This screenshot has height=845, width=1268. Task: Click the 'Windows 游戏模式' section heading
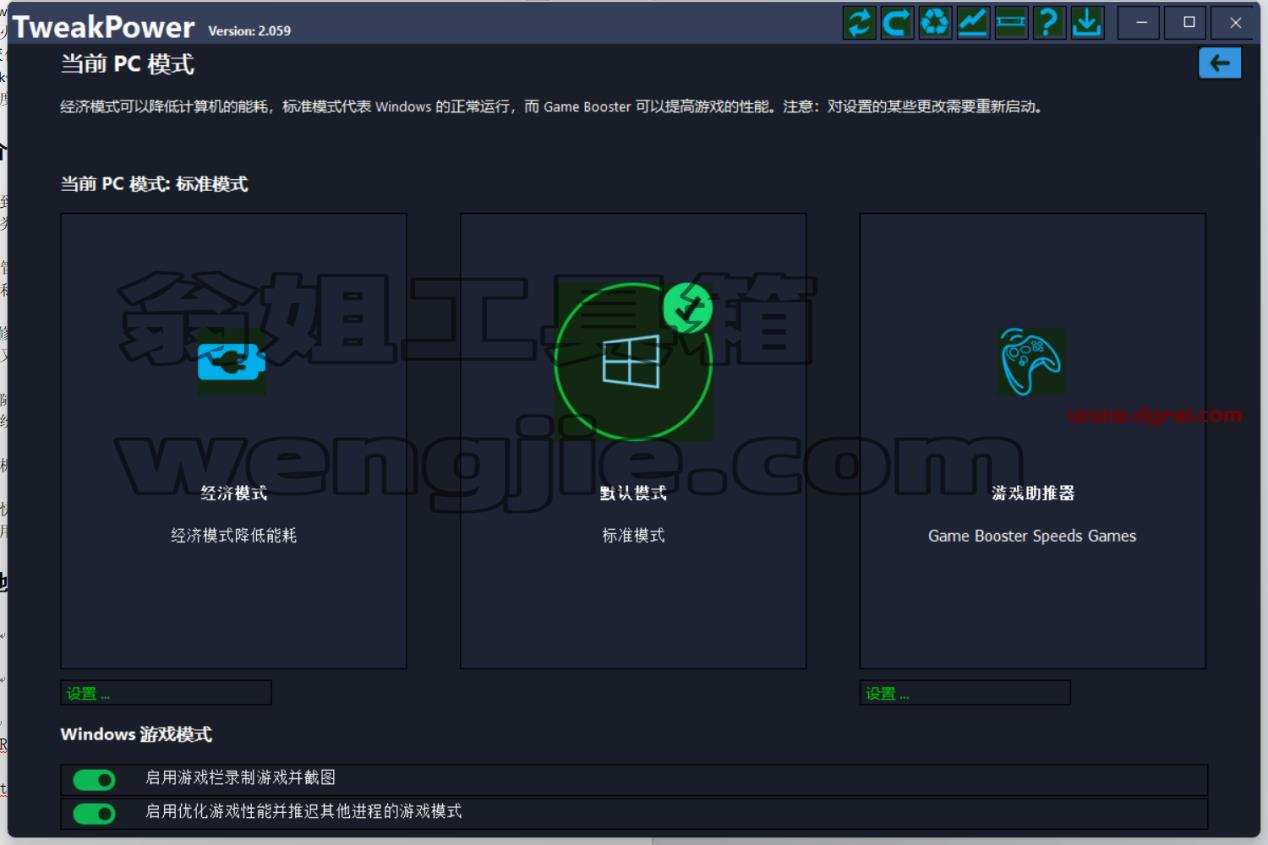coord(136,734)
